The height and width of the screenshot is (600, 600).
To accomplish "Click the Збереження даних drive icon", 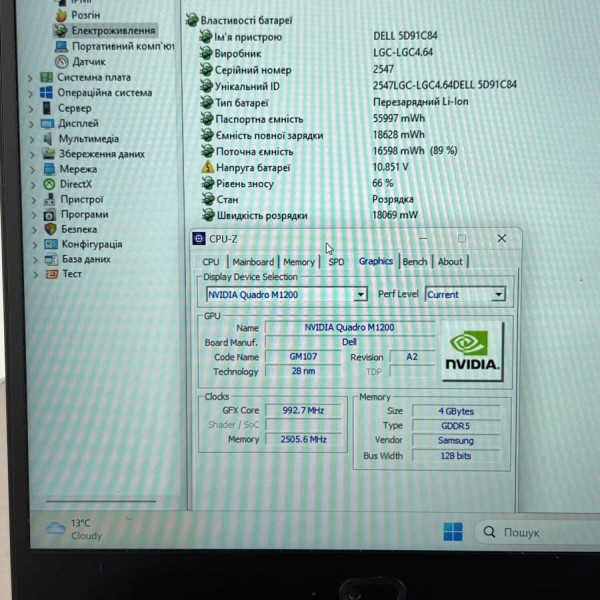I will coord(49,154).
